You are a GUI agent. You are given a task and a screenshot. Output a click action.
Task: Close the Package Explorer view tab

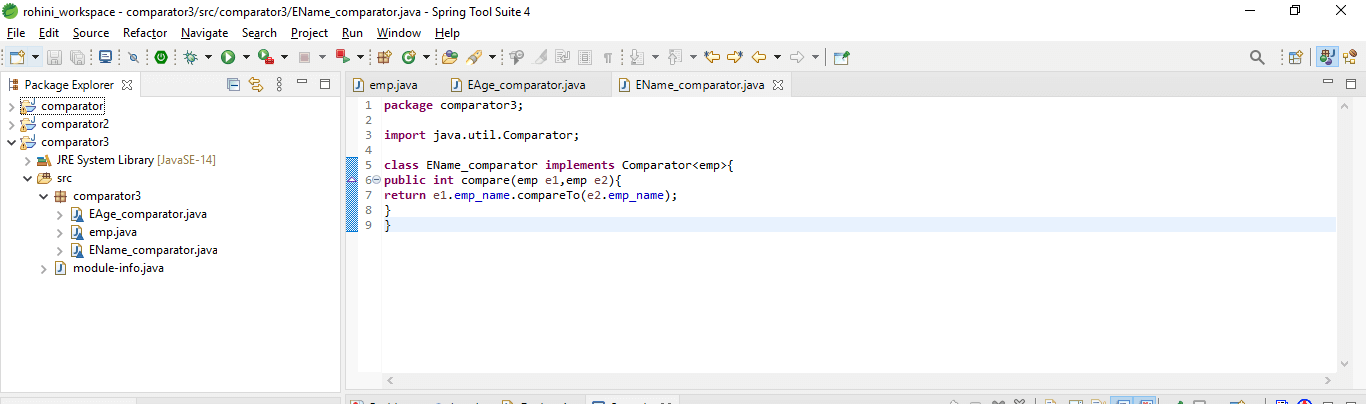127,85
